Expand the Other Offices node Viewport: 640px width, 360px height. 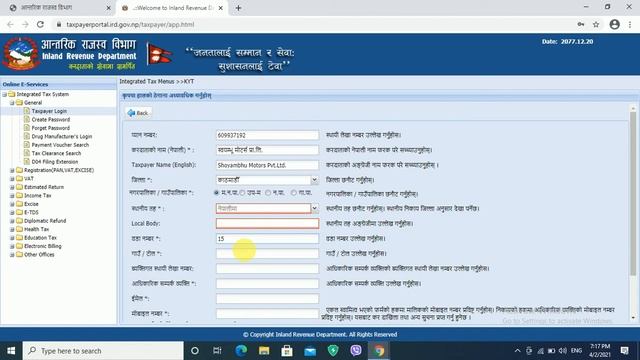coord(12,255)
